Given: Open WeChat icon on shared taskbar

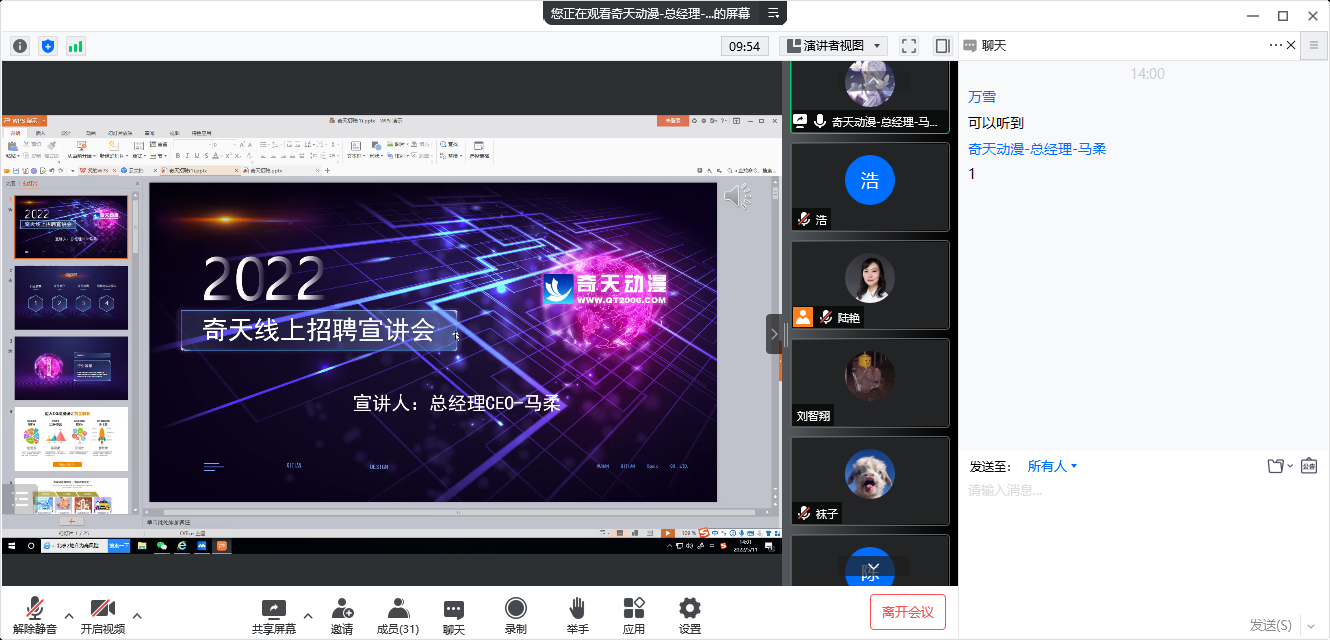Looking at the screenshot, I should point(162,546).
